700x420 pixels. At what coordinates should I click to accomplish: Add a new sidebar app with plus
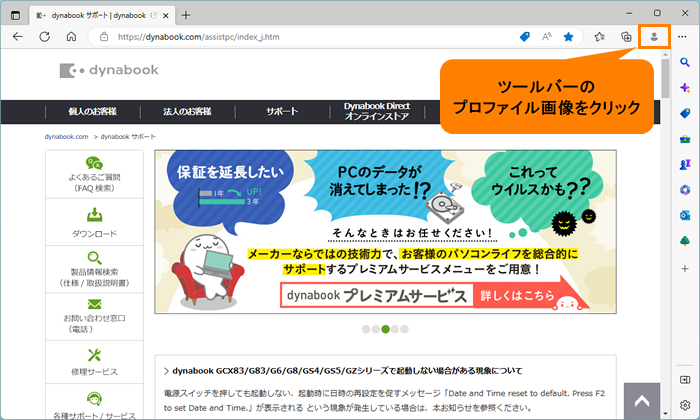coord(685,269)
